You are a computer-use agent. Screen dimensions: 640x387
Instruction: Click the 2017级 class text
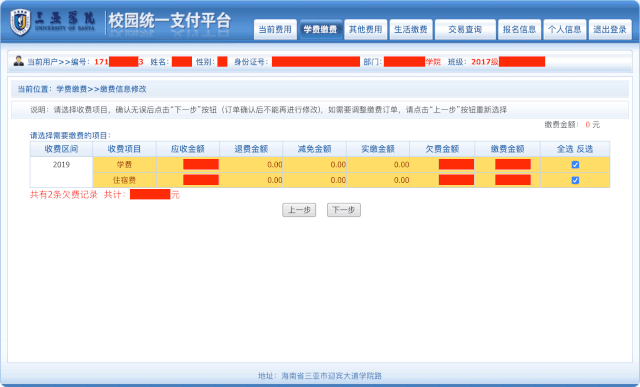pos(485,62)
